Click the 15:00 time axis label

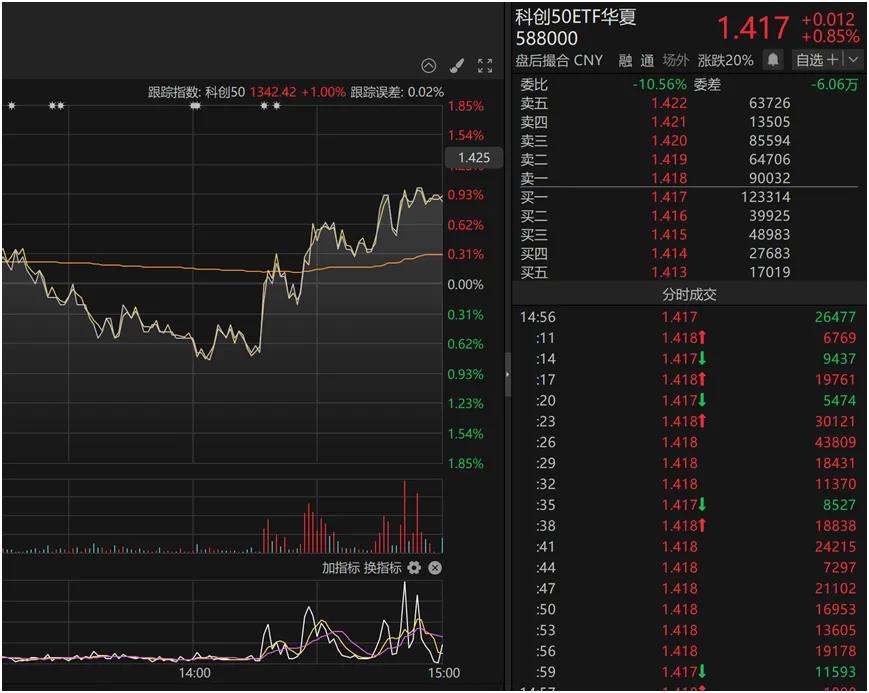[x=444, y=673]
